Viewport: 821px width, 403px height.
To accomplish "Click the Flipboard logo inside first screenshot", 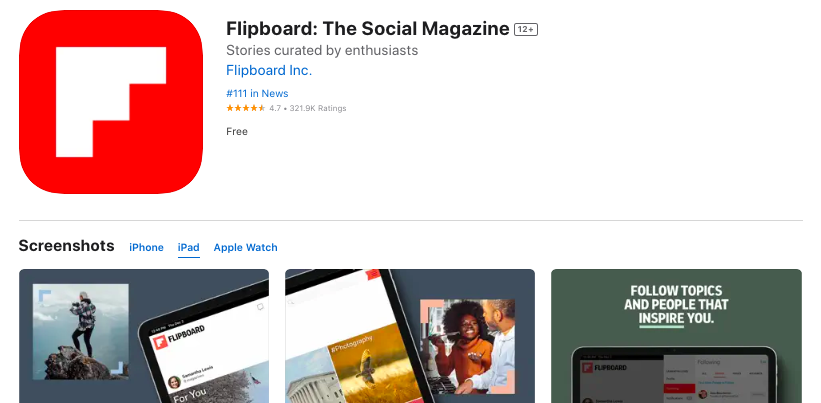I will [x=177, y=339].
